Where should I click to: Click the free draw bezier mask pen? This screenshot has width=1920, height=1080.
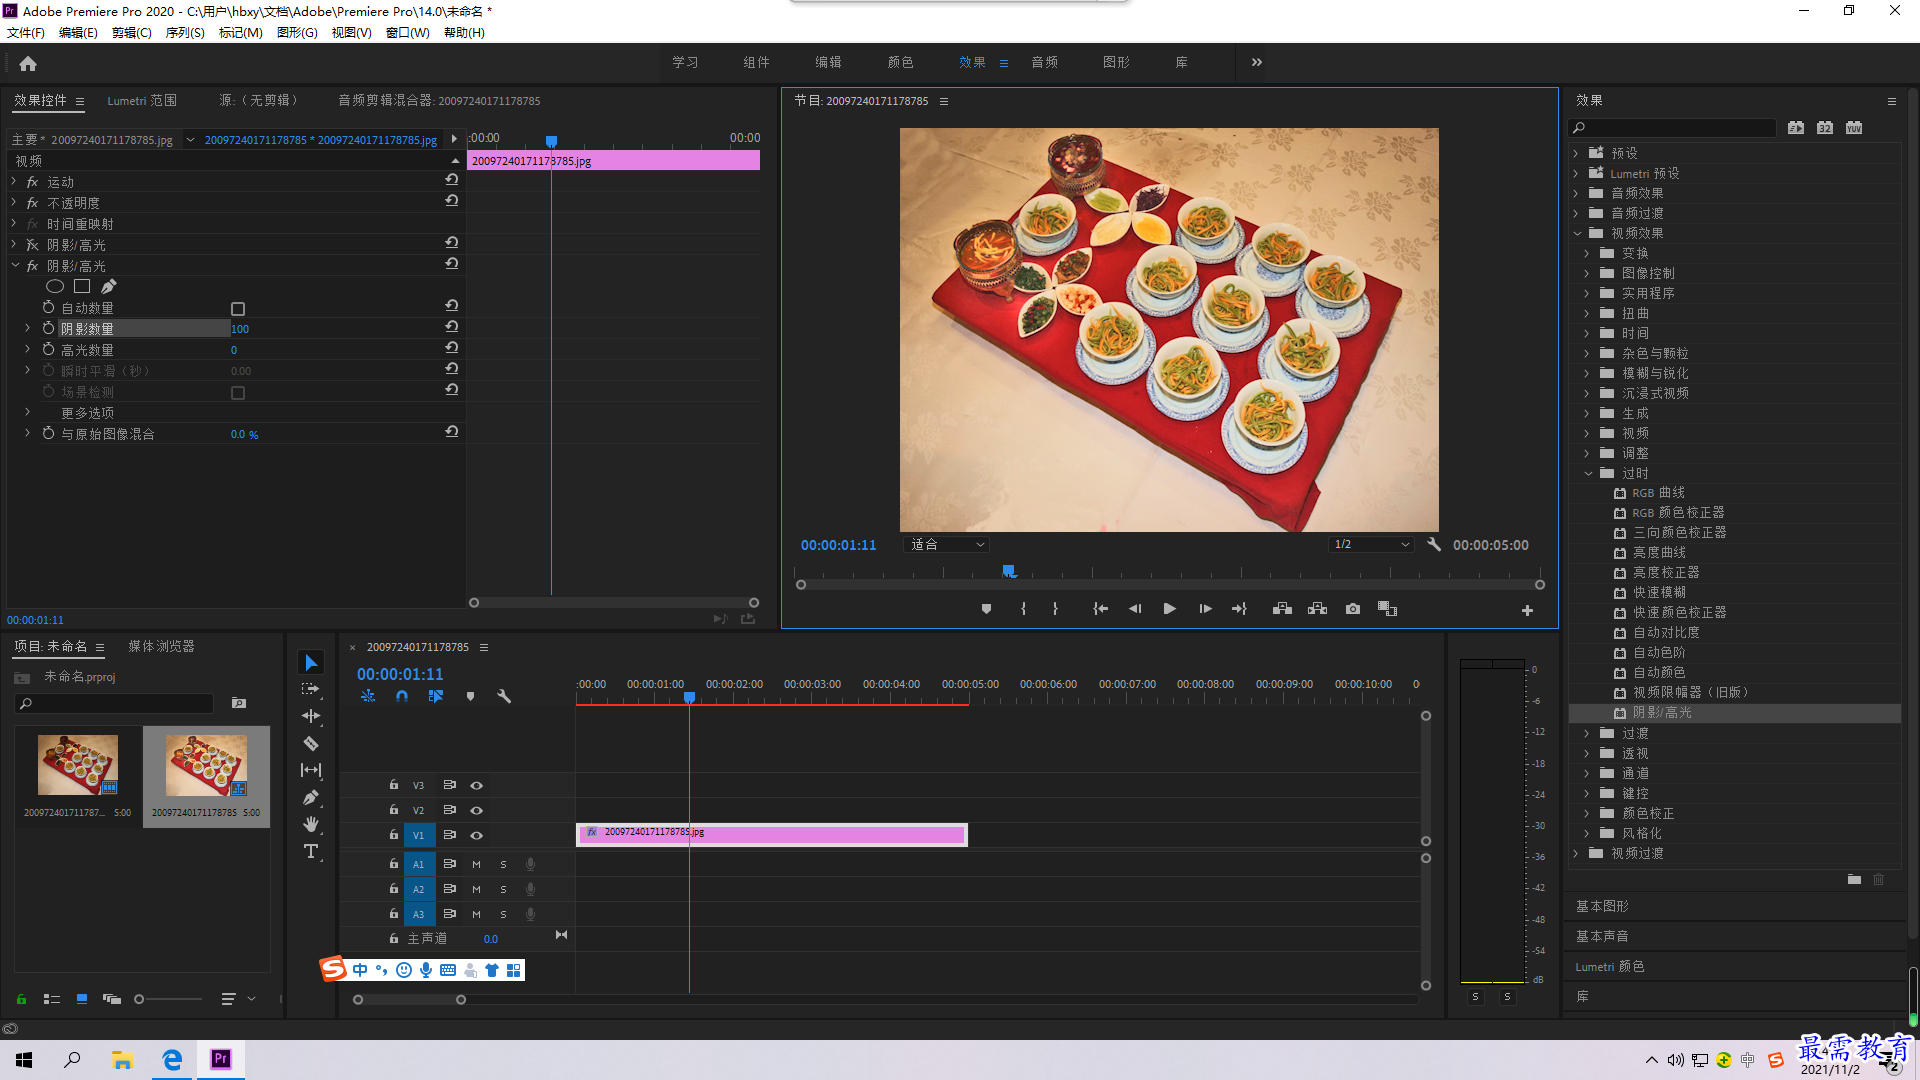pyautogui.click(x=108, y=286)
